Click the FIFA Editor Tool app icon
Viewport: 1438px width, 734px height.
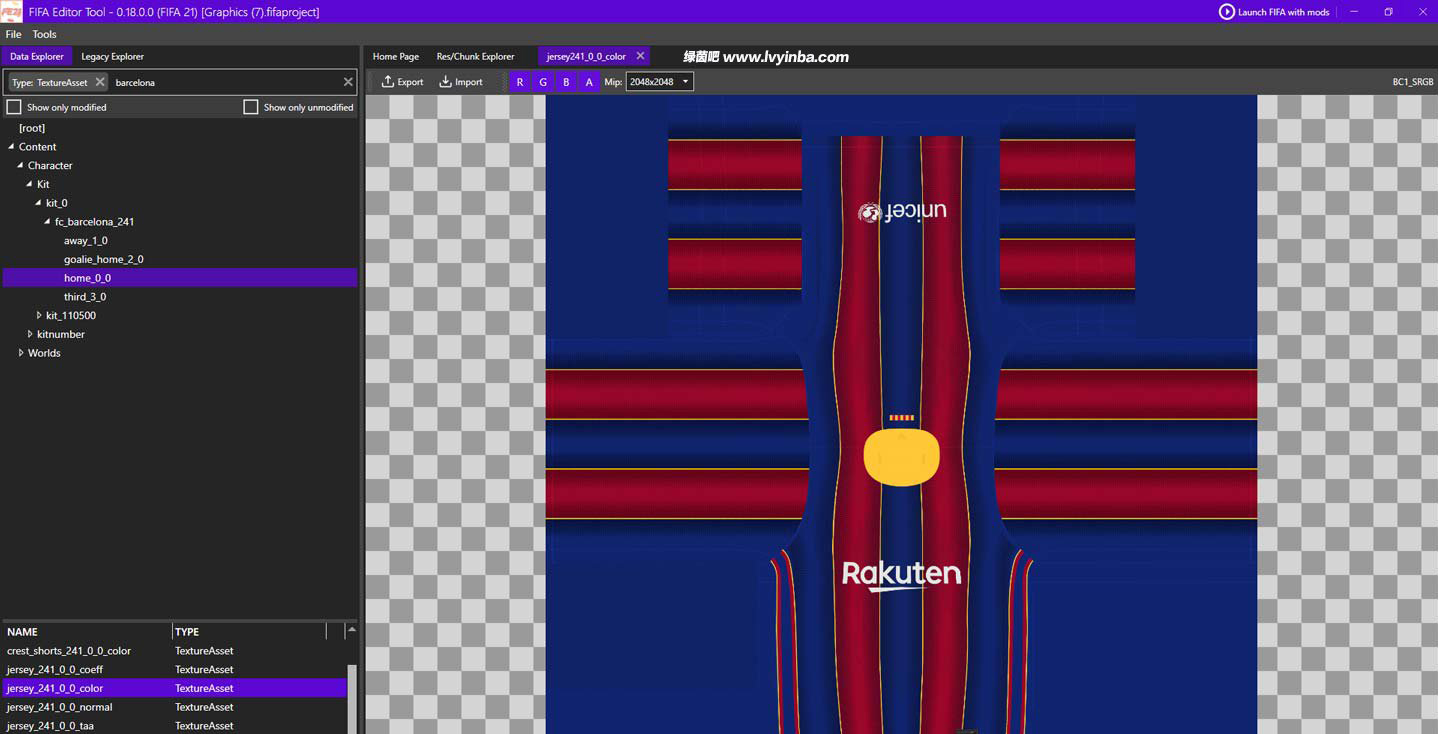click(x=12, y=12)
